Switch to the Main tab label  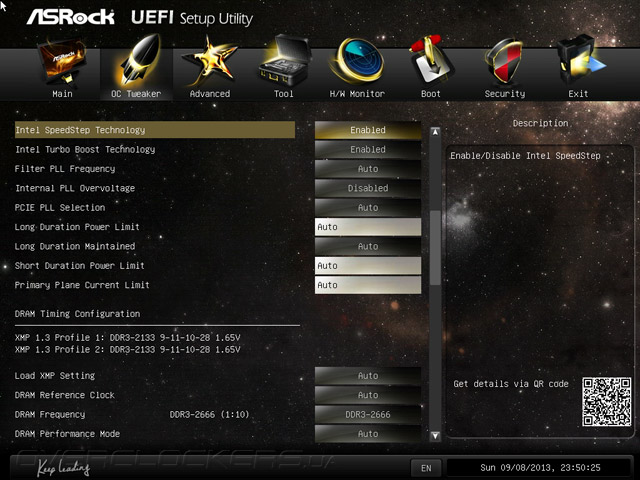click(62, 94)
